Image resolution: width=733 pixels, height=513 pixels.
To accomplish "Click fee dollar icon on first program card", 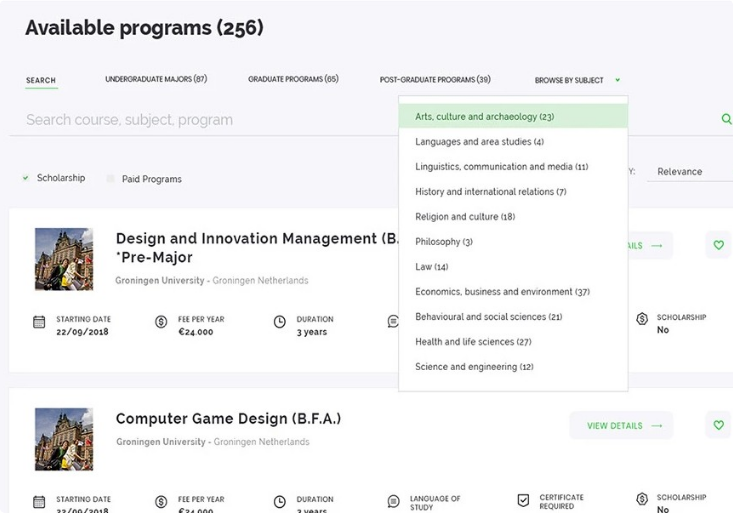I will (161, 322).
